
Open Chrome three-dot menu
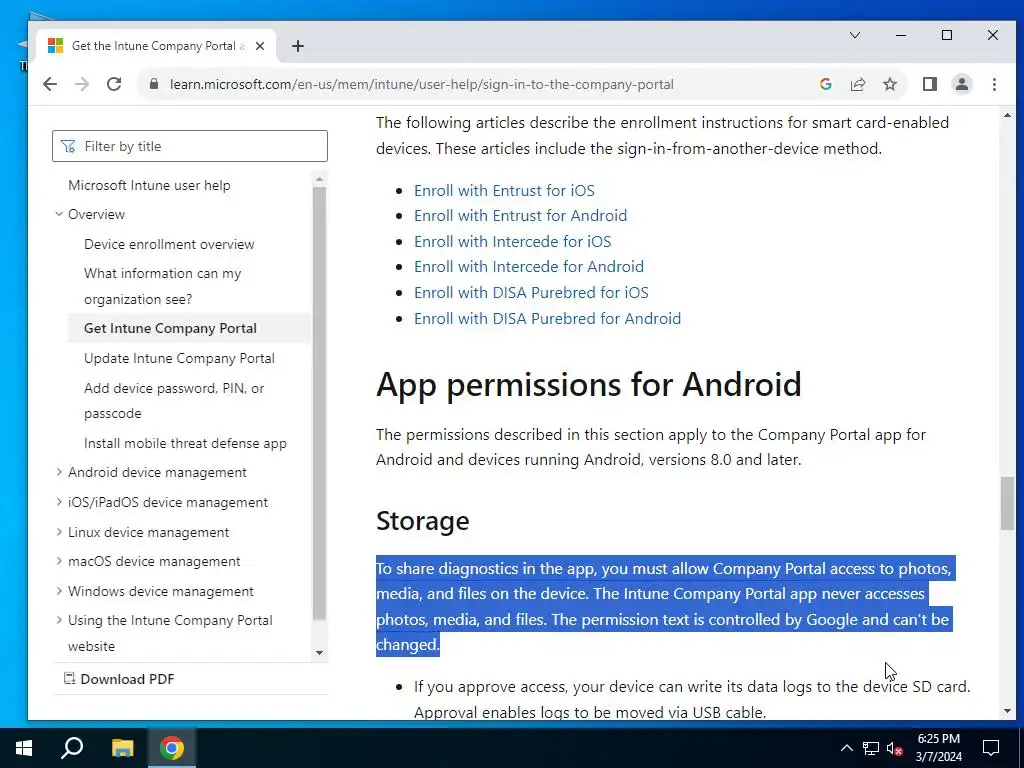(994, 84)
